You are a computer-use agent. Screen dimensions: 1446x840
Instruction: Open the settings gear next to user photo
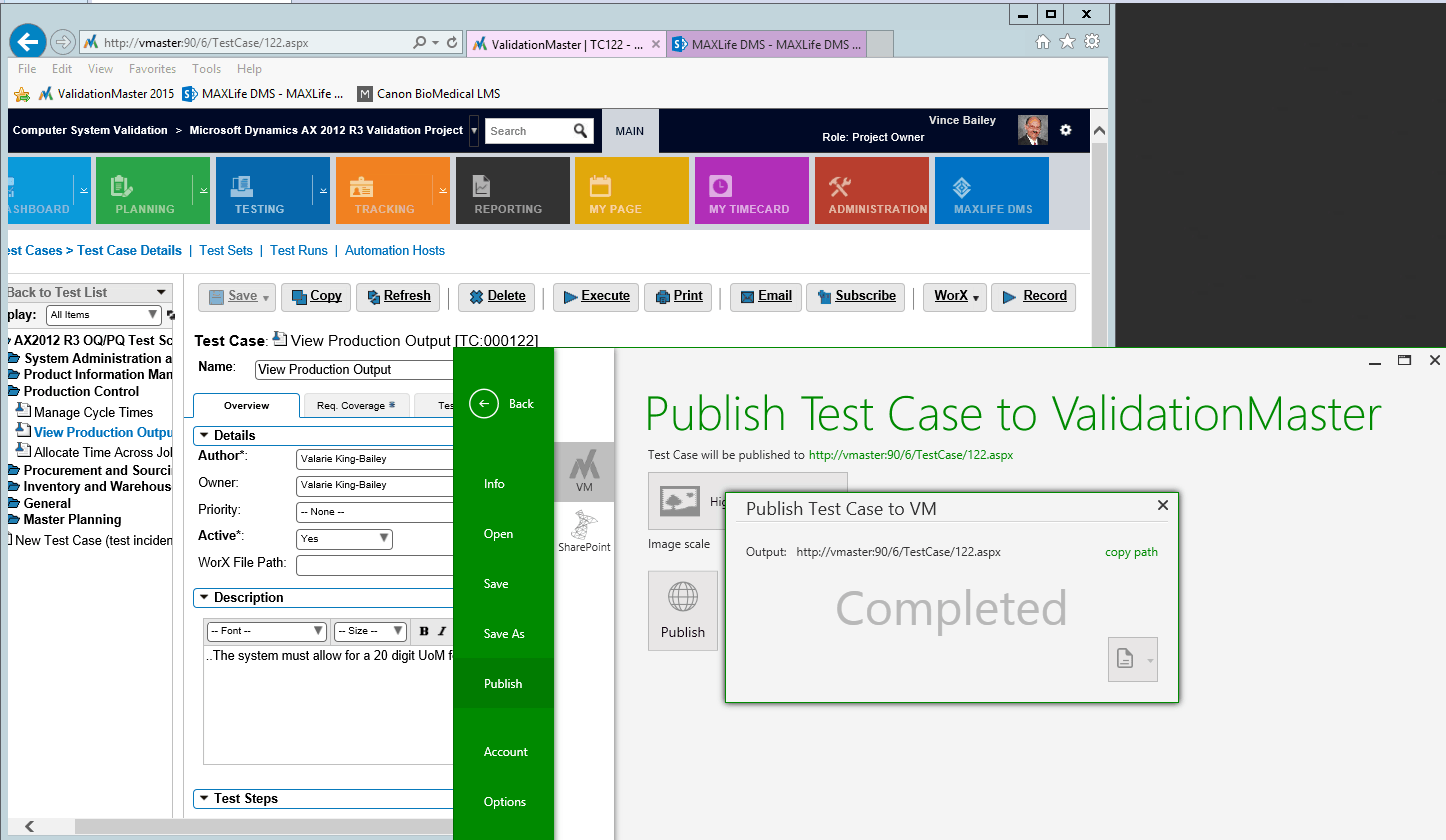coord(1066,130)
